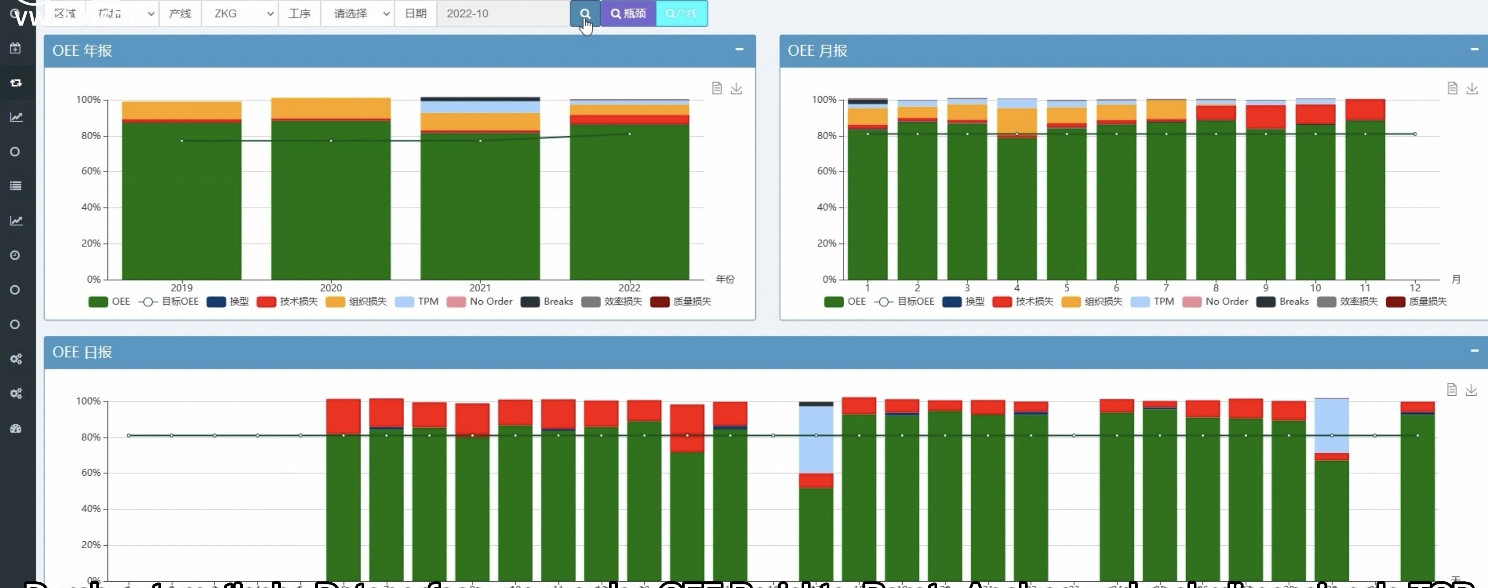Download OEE 月报 chart as image
This screenshot has width=1488, height=588.
1472,88
